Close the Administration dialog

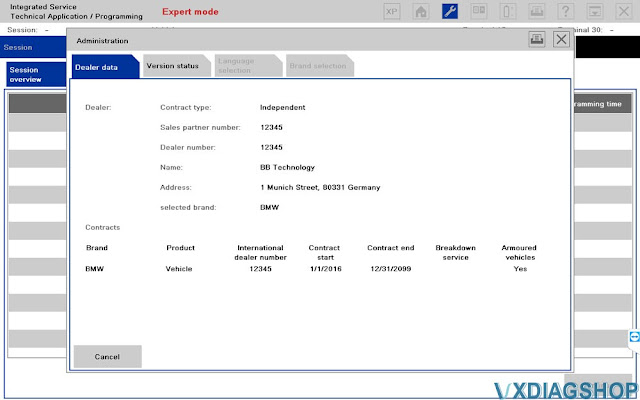[561, 40]
